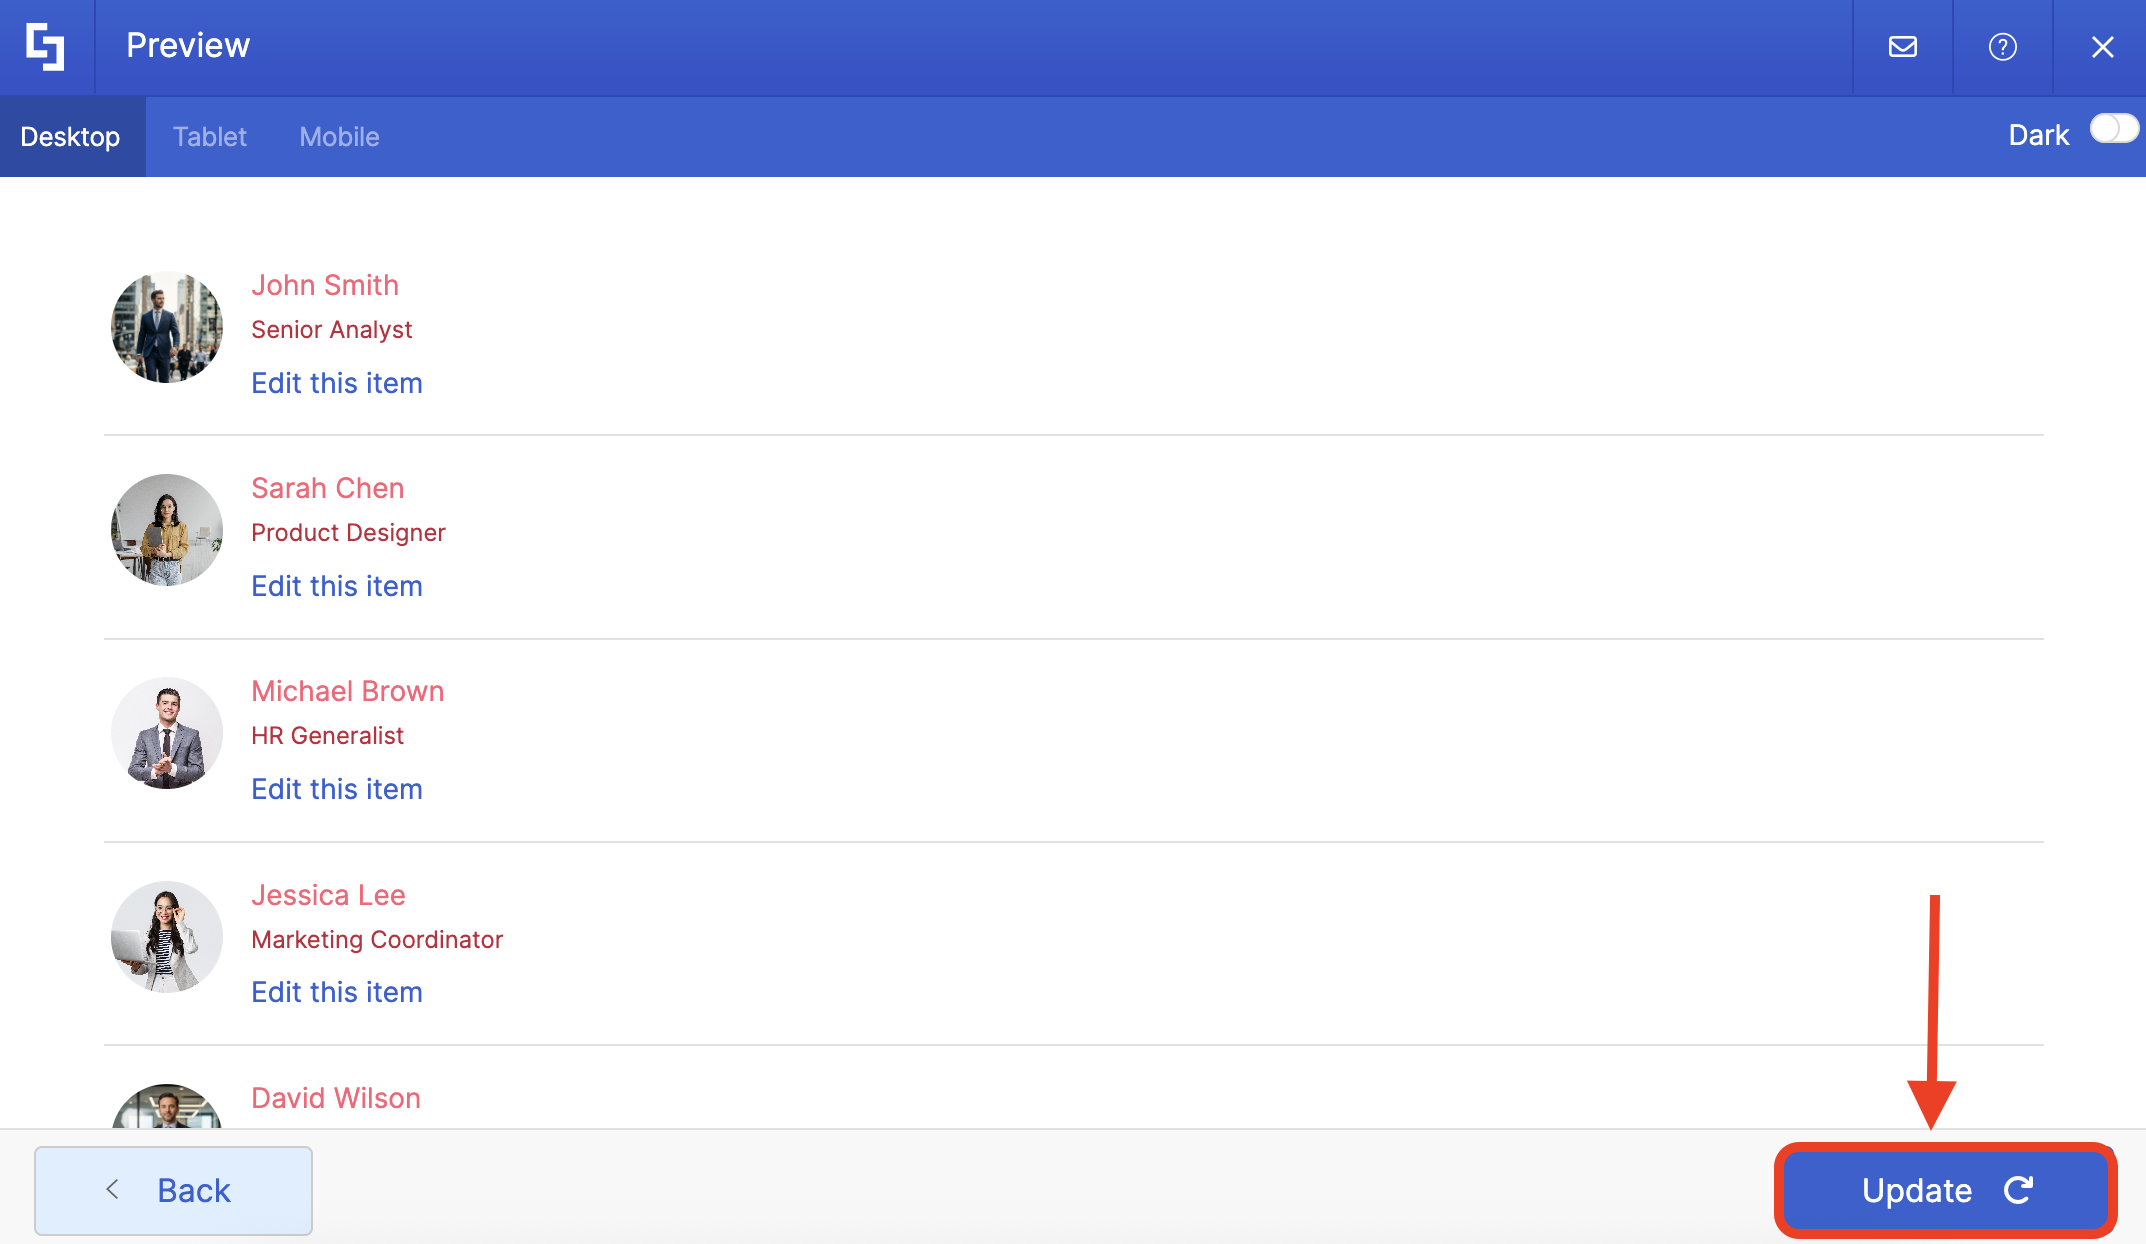2146x1244 pixels.
Task: Click Edit this item under Sarah Chen
Action: pos(337,586)
